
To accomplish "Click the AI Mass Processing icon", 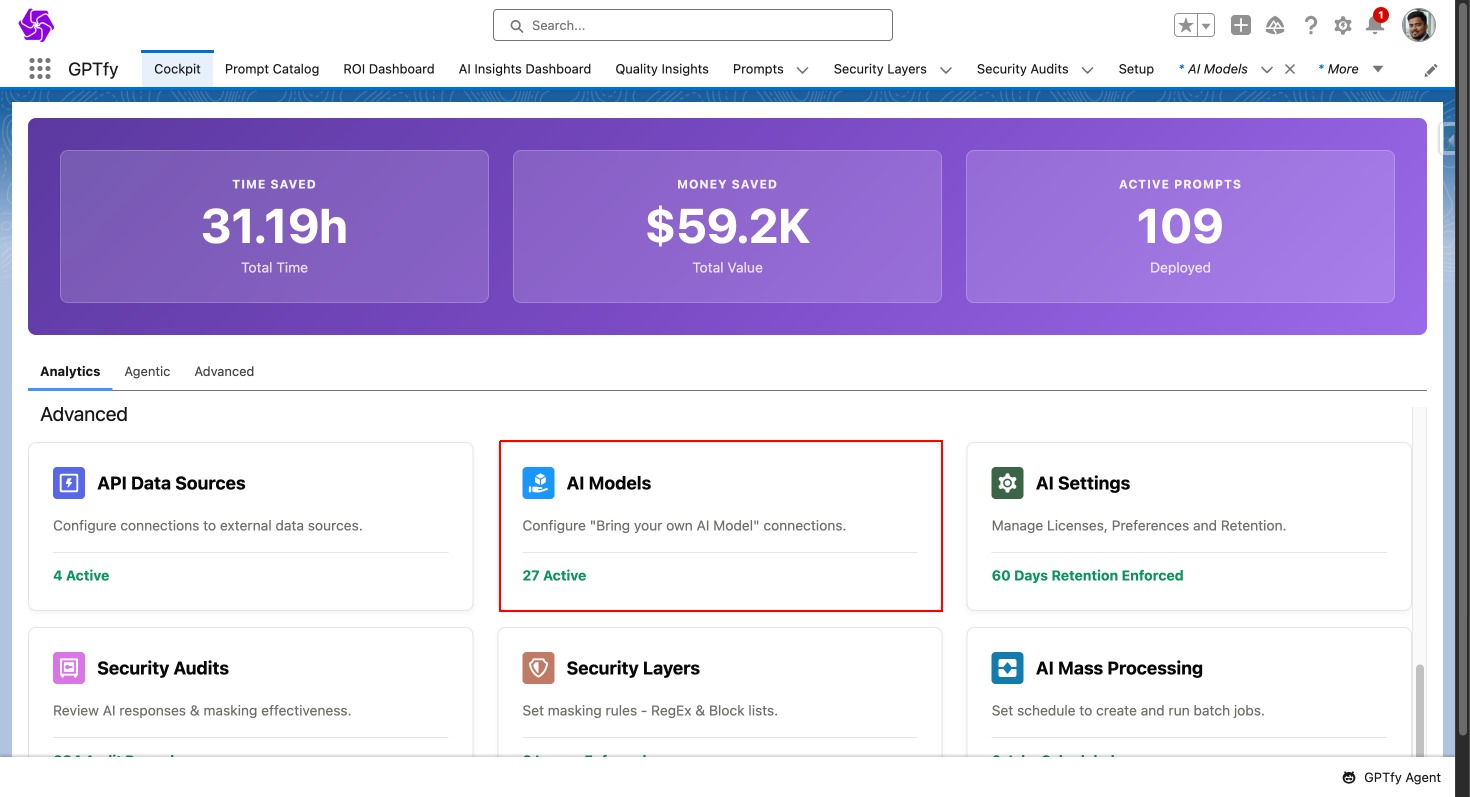I will point(1007,668).
